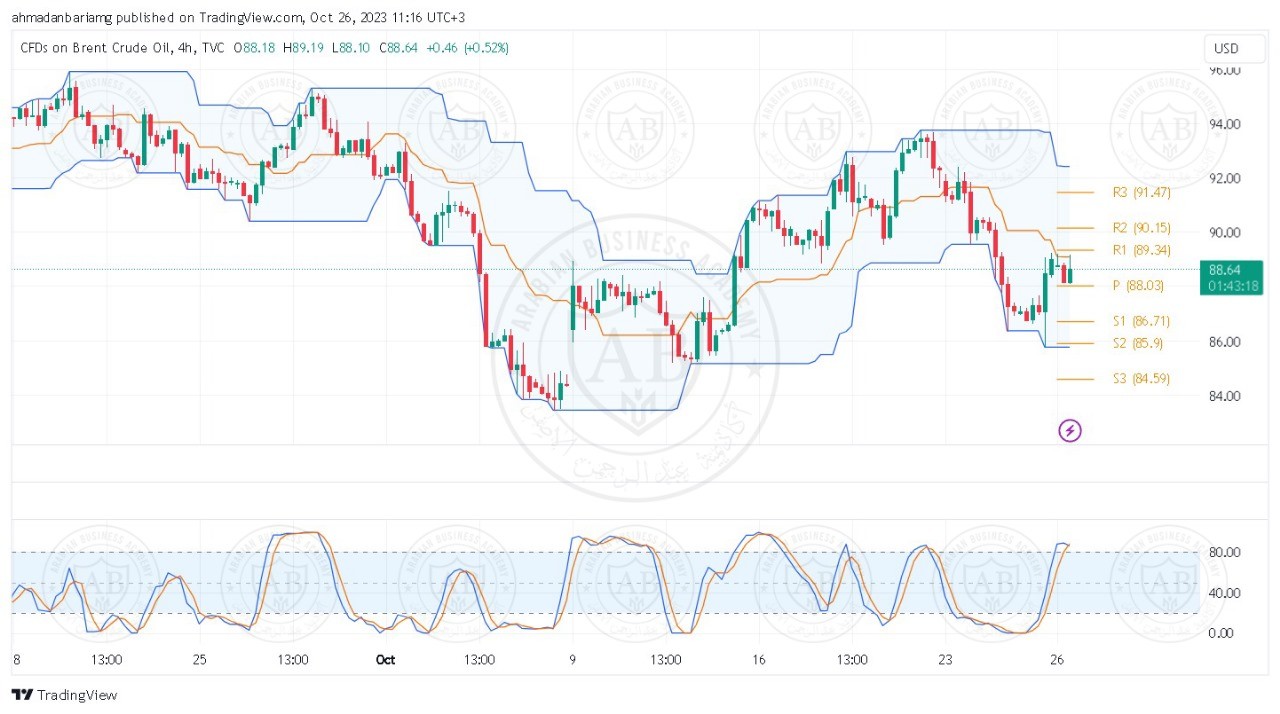
Task: Click the 80.00 oscillator axis label
Action: [x=1225, y=552]
